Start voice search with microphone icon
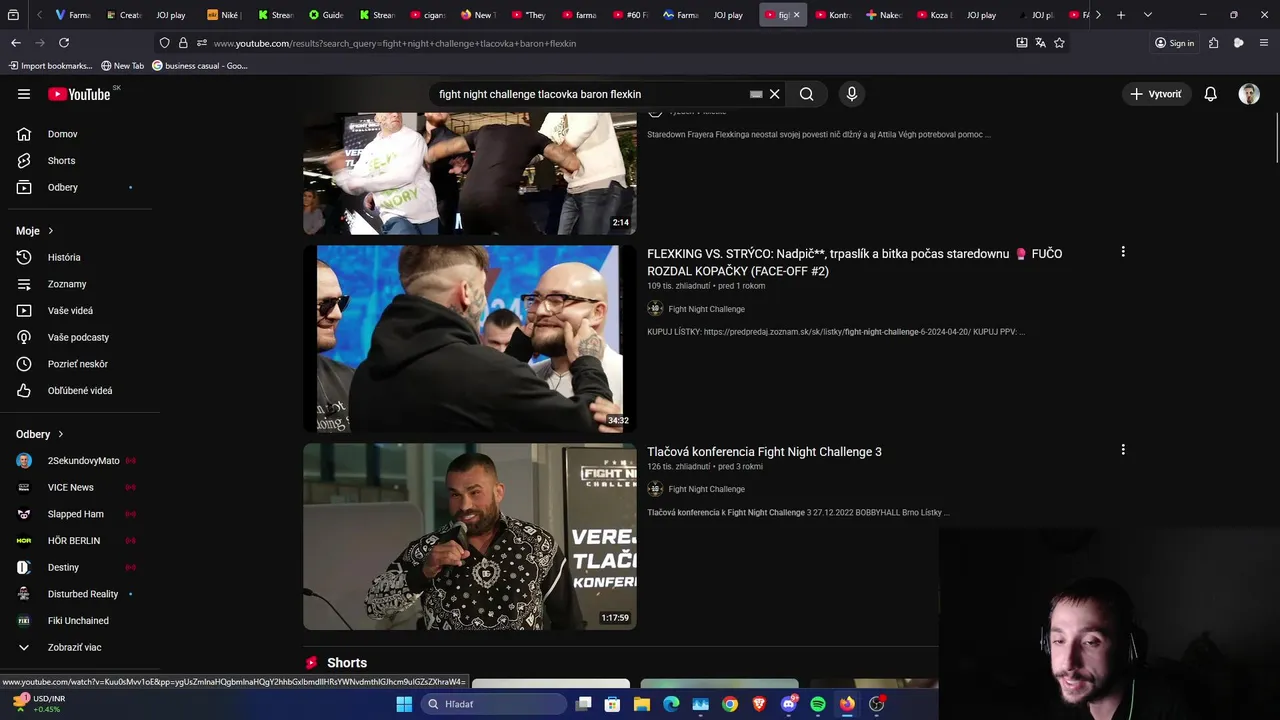The width and height of the screenshot is (1280, 720). [x=852, y=94]
